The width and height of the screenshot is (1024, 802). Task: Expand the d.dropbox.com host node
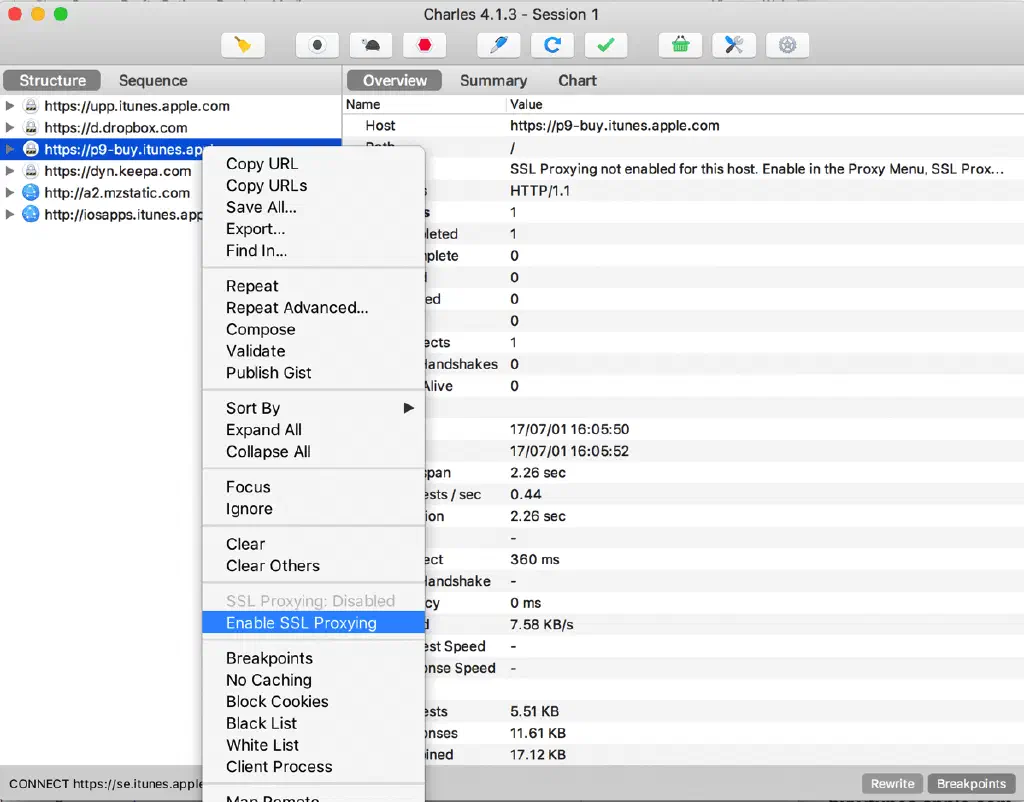pyautogui.click(x=10, y=128)
